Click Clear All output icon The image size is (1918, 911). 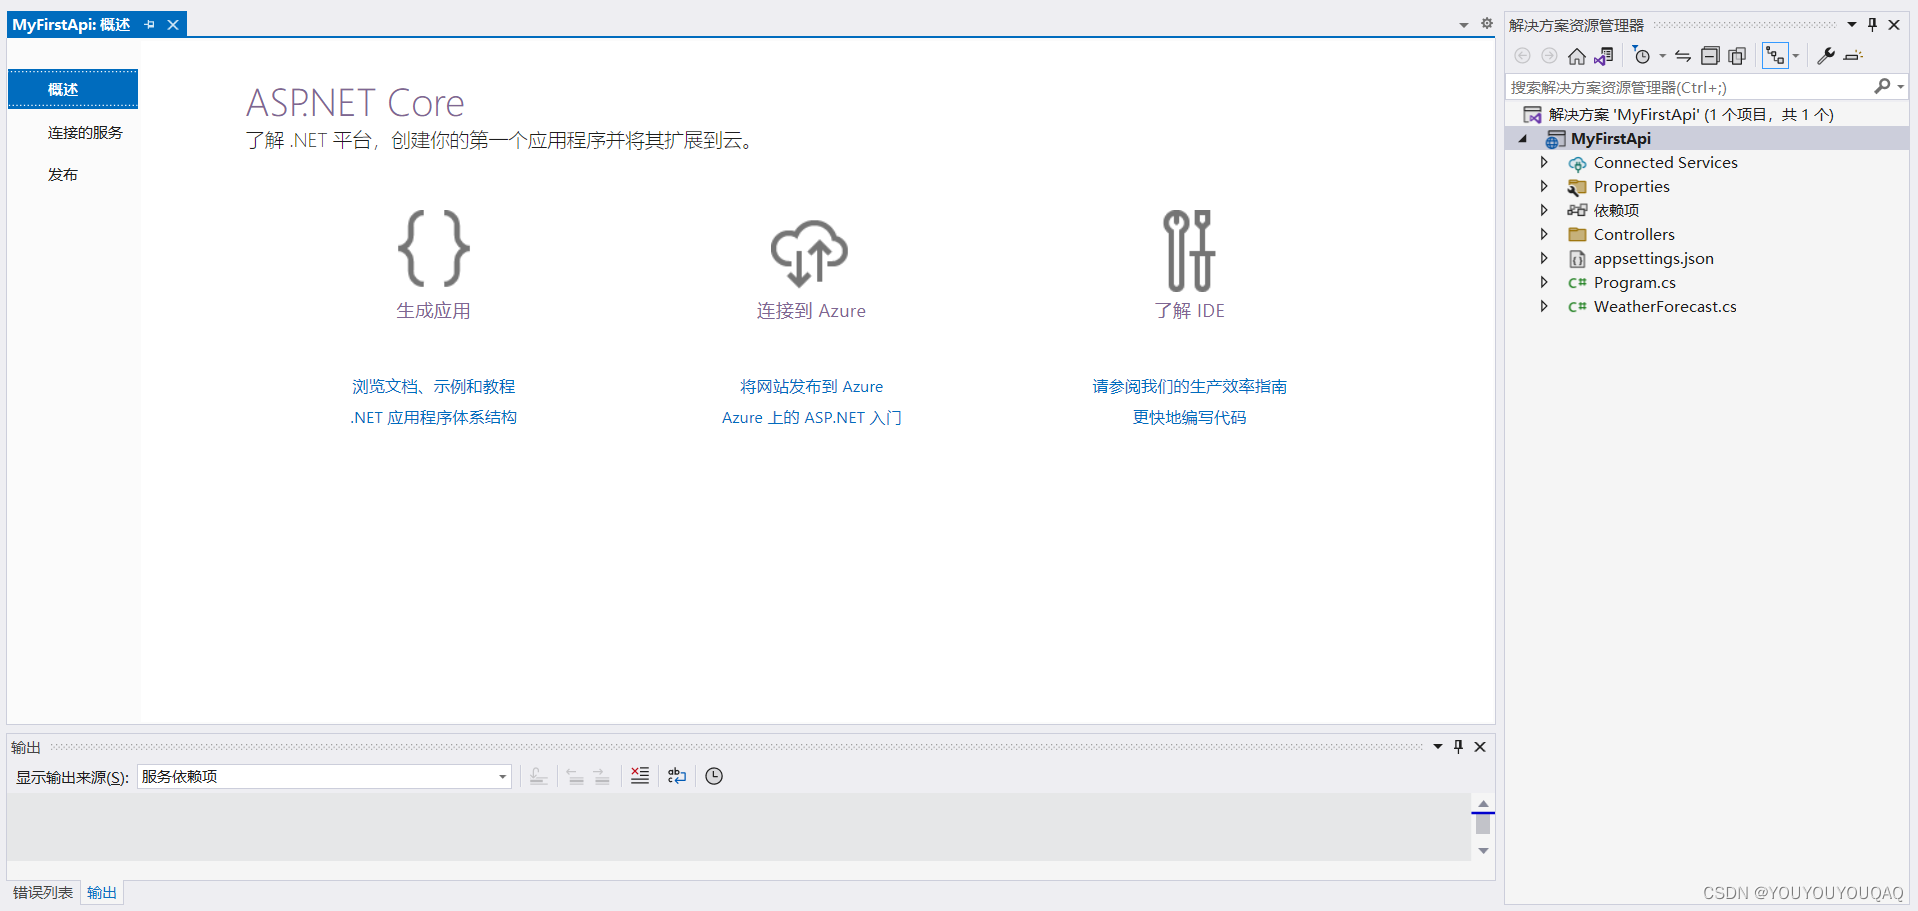(640, 776)
